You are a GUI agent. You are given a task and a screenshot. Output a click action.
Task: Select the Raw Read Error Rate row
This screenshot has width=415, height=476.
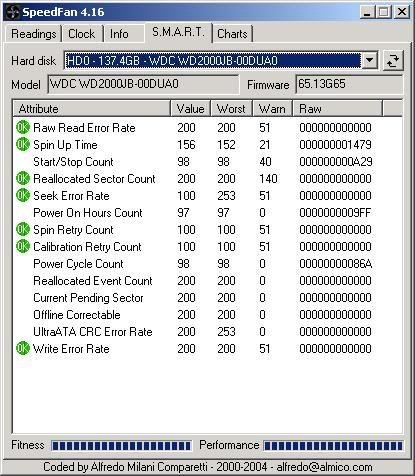(207, 127)
